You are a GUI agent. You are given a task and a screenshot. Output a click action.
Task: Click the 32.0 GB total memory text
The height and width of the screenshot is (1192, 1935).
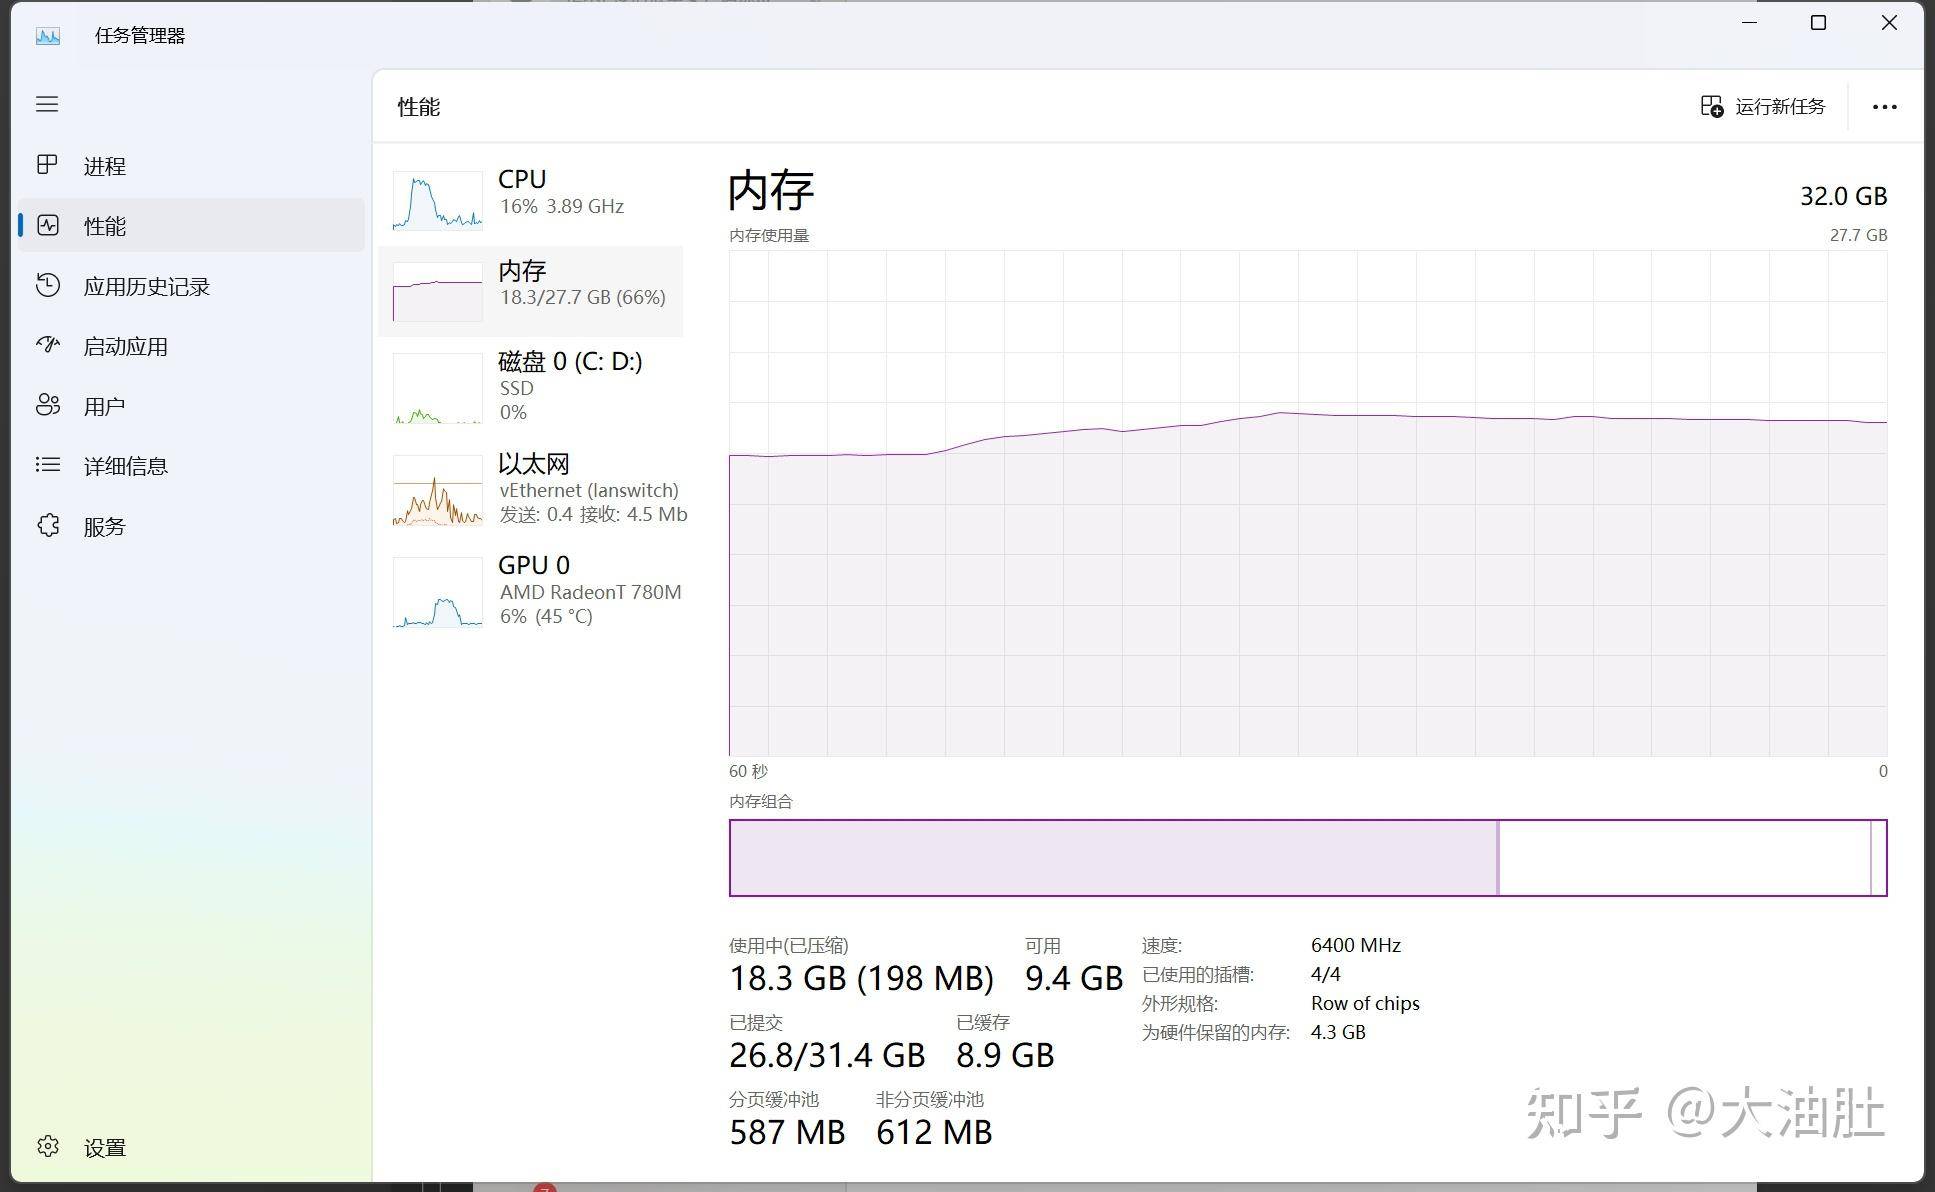[1843, 196]
